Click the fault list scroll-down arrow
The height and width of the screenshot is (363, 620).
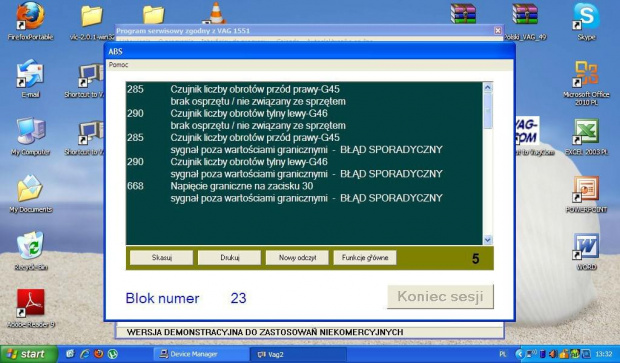coord(488,240)
